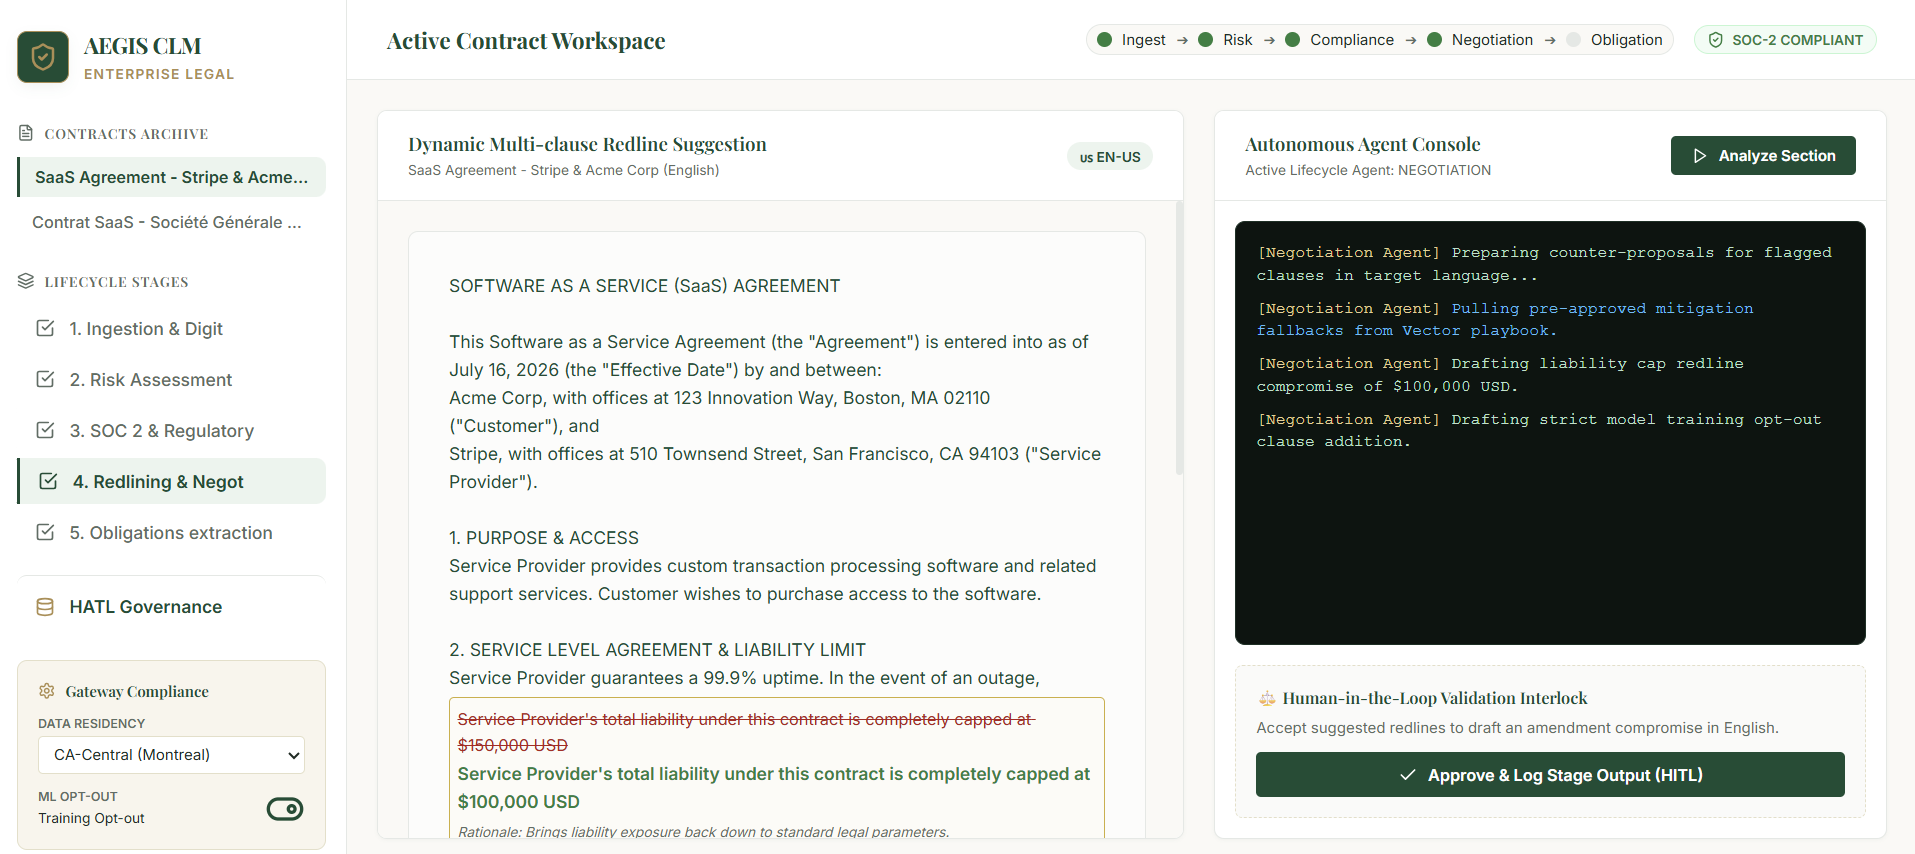Click '2. SERVICE LEVEL AGREEMENT & LIABILITY LIMIT' heading

coord(657,650)
